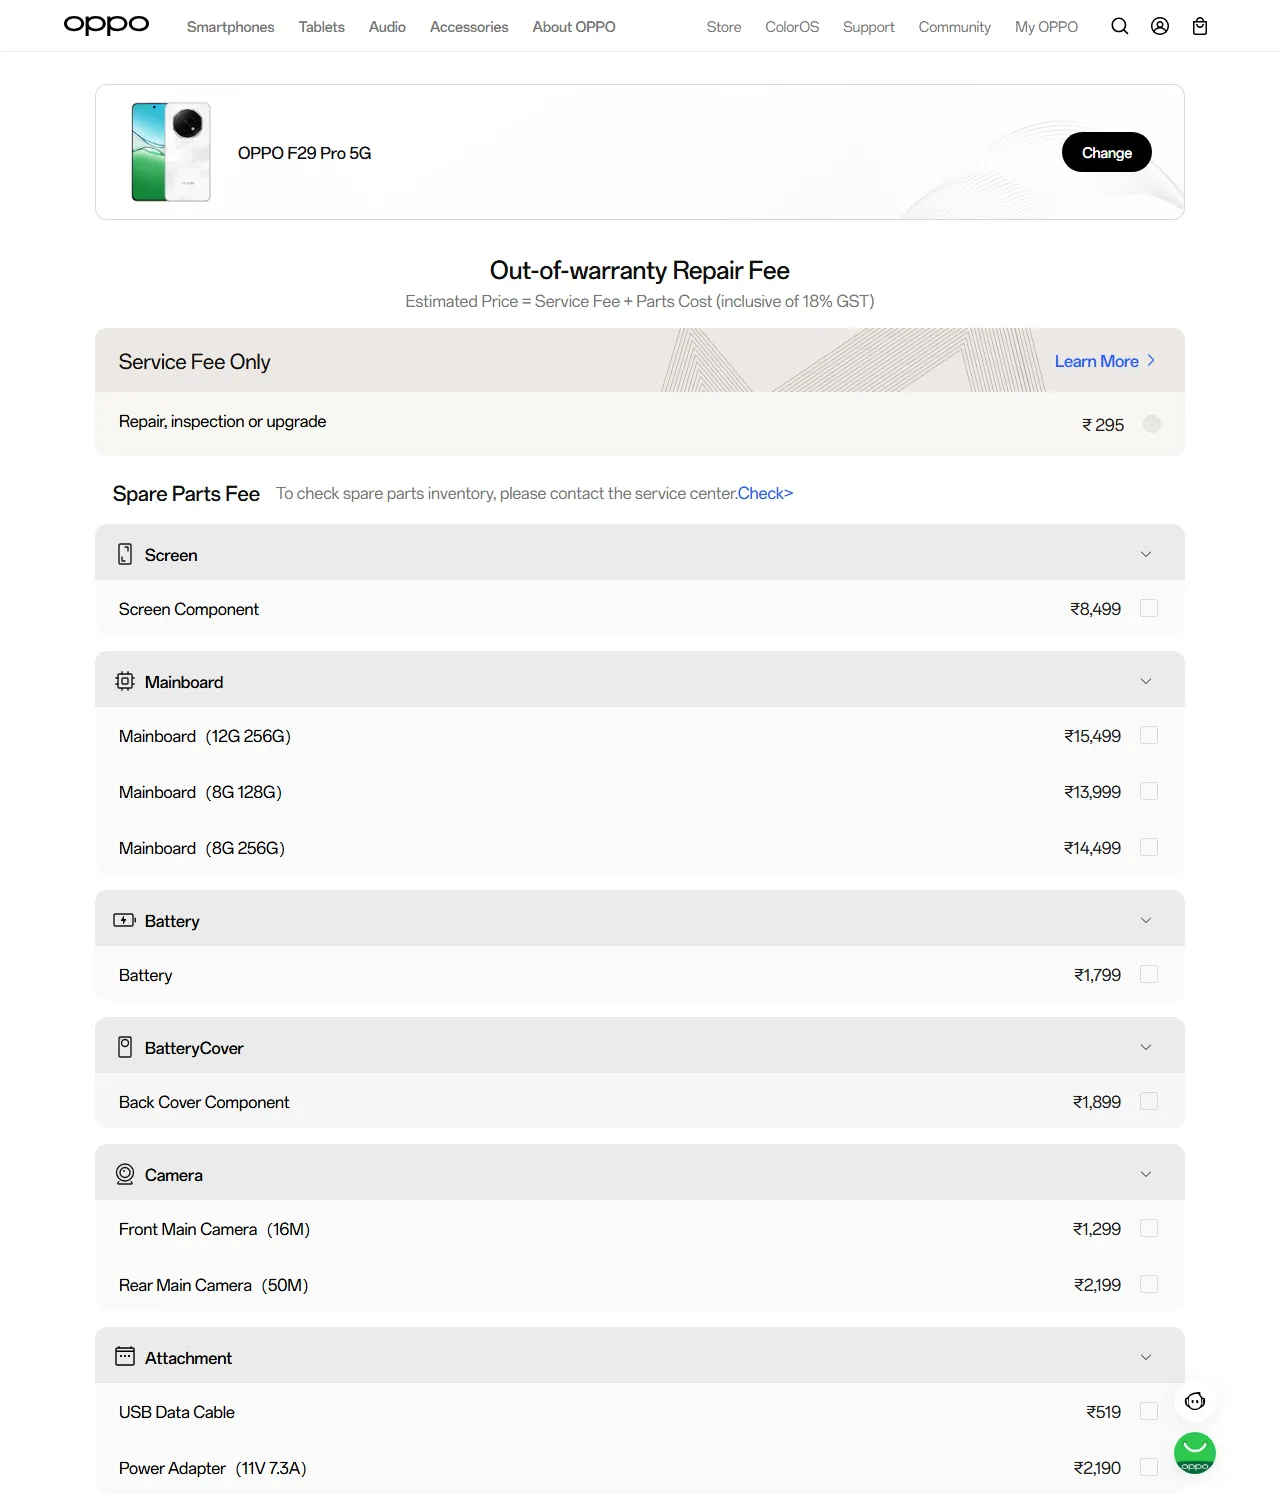The image size is (1280, 1494).
Task: Click the ₹15,499 mainboard price
Action: point(1092,736)
